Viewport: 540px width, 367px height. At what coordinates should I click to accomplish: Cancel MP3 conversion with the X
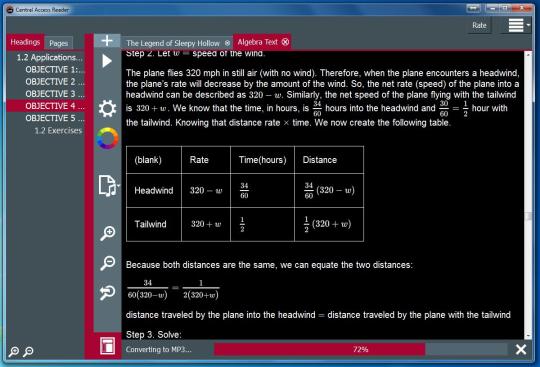(521, 349)
